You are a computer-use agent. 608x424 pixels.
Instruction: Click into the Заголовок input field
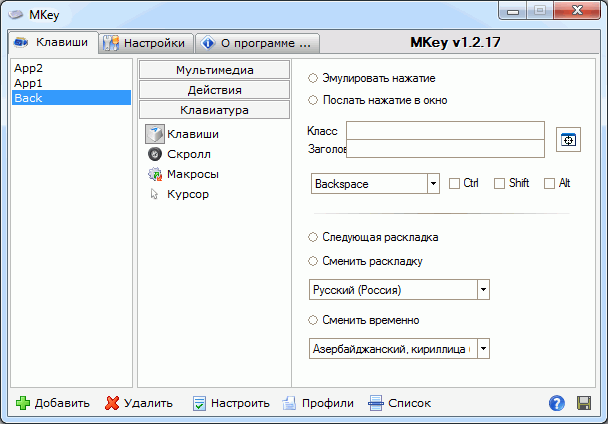(445, 149)
